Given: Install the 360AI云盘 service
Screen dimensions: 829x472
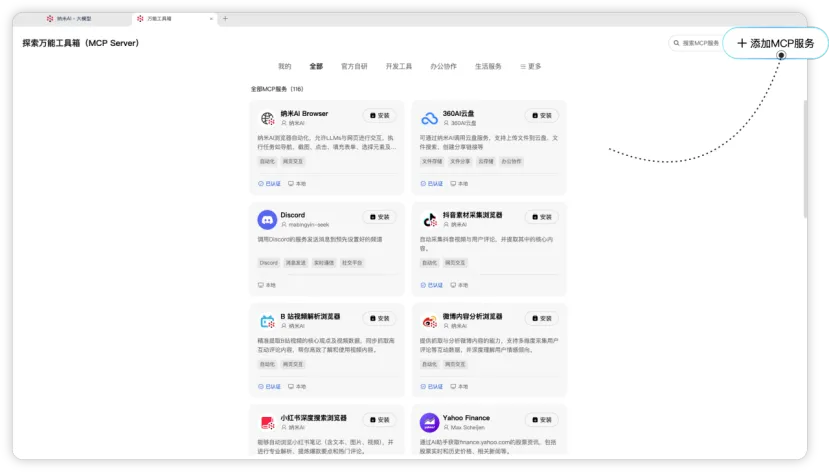Looking at the screenshot, I should pyautogui.click(x=542, y=115).
